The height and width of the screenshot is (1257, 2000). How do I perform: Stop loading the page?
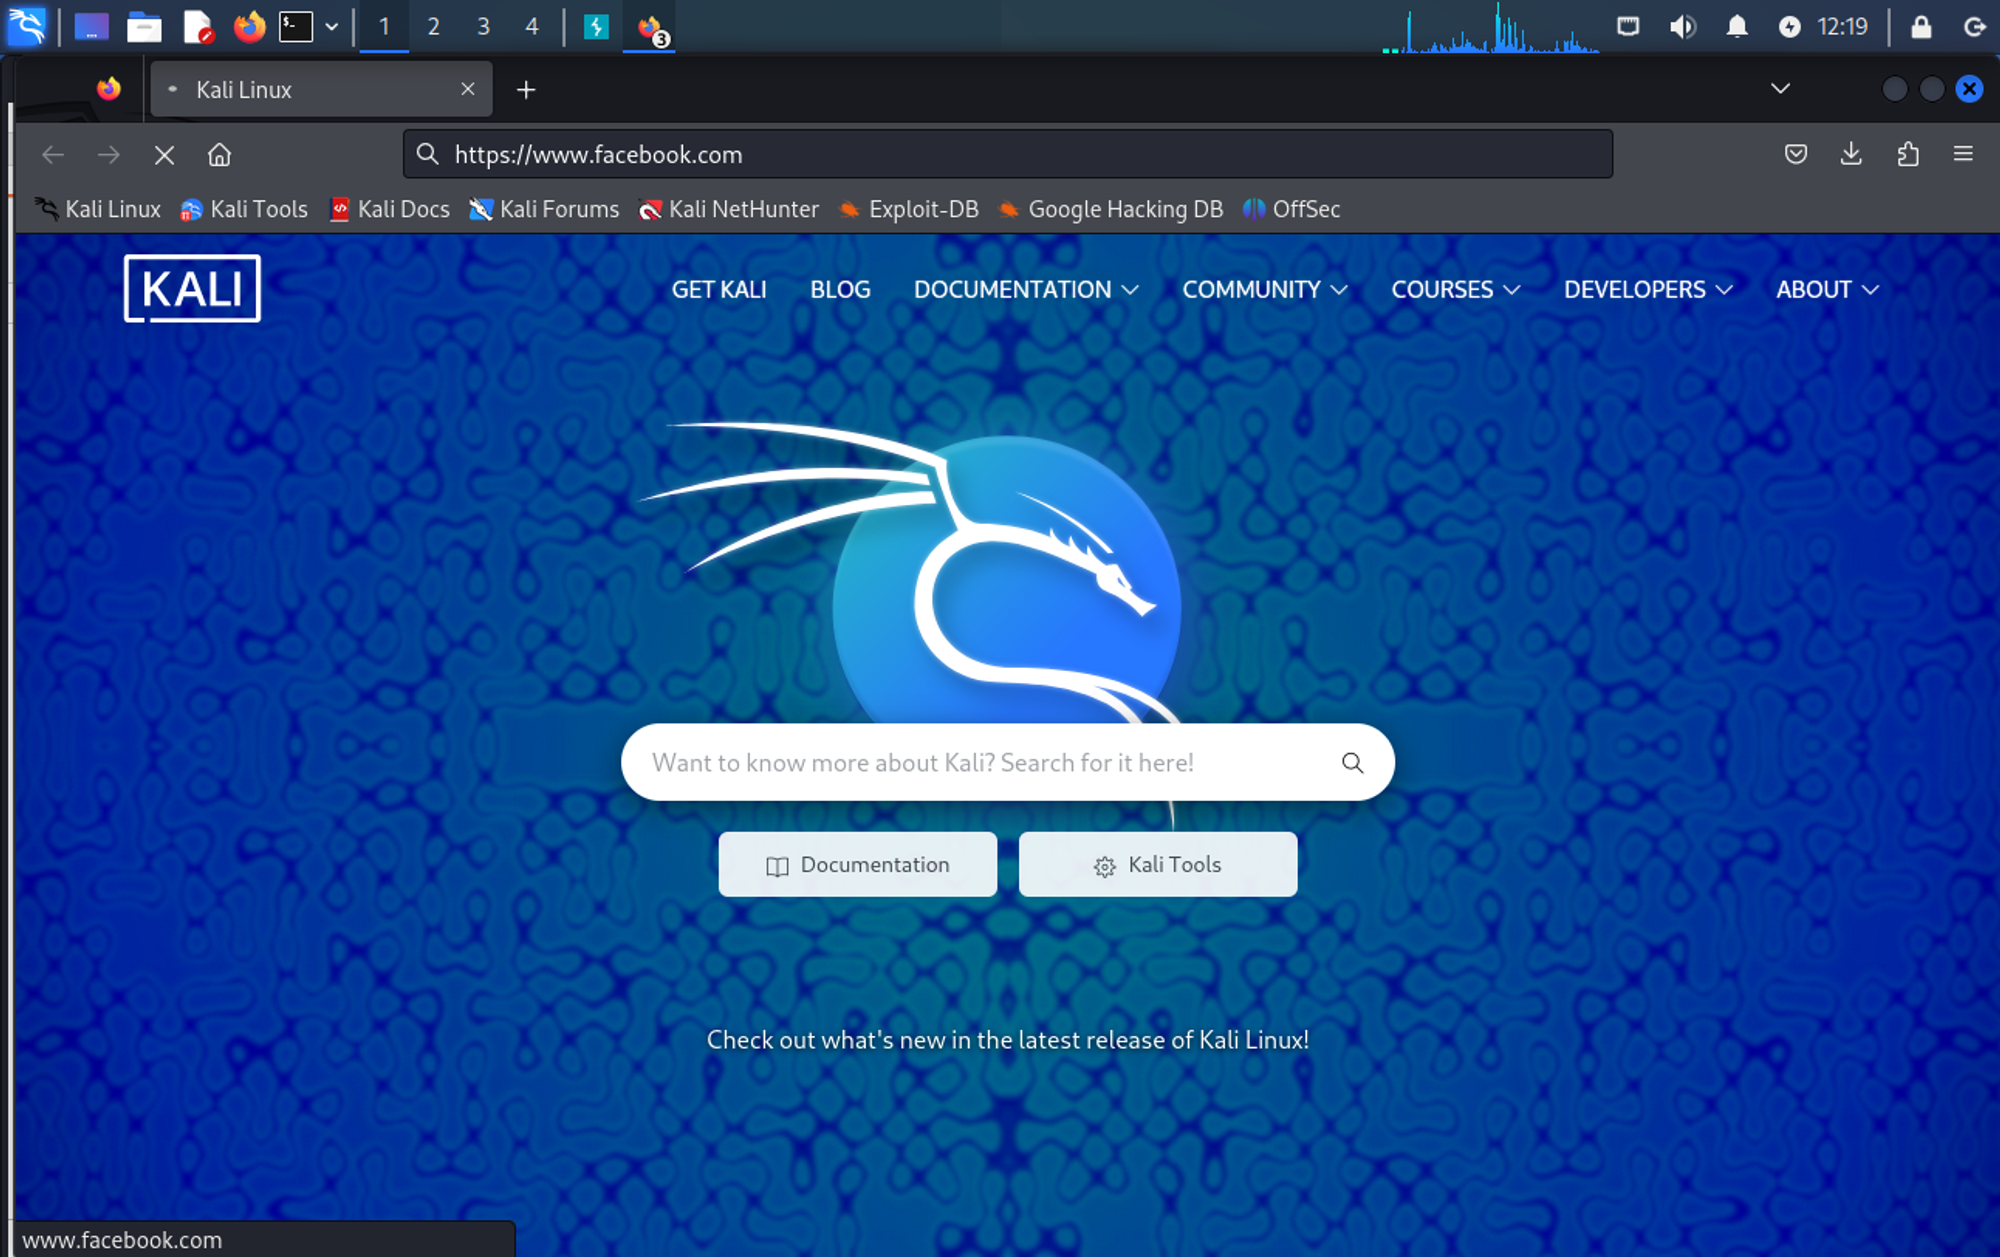(164, 155)
